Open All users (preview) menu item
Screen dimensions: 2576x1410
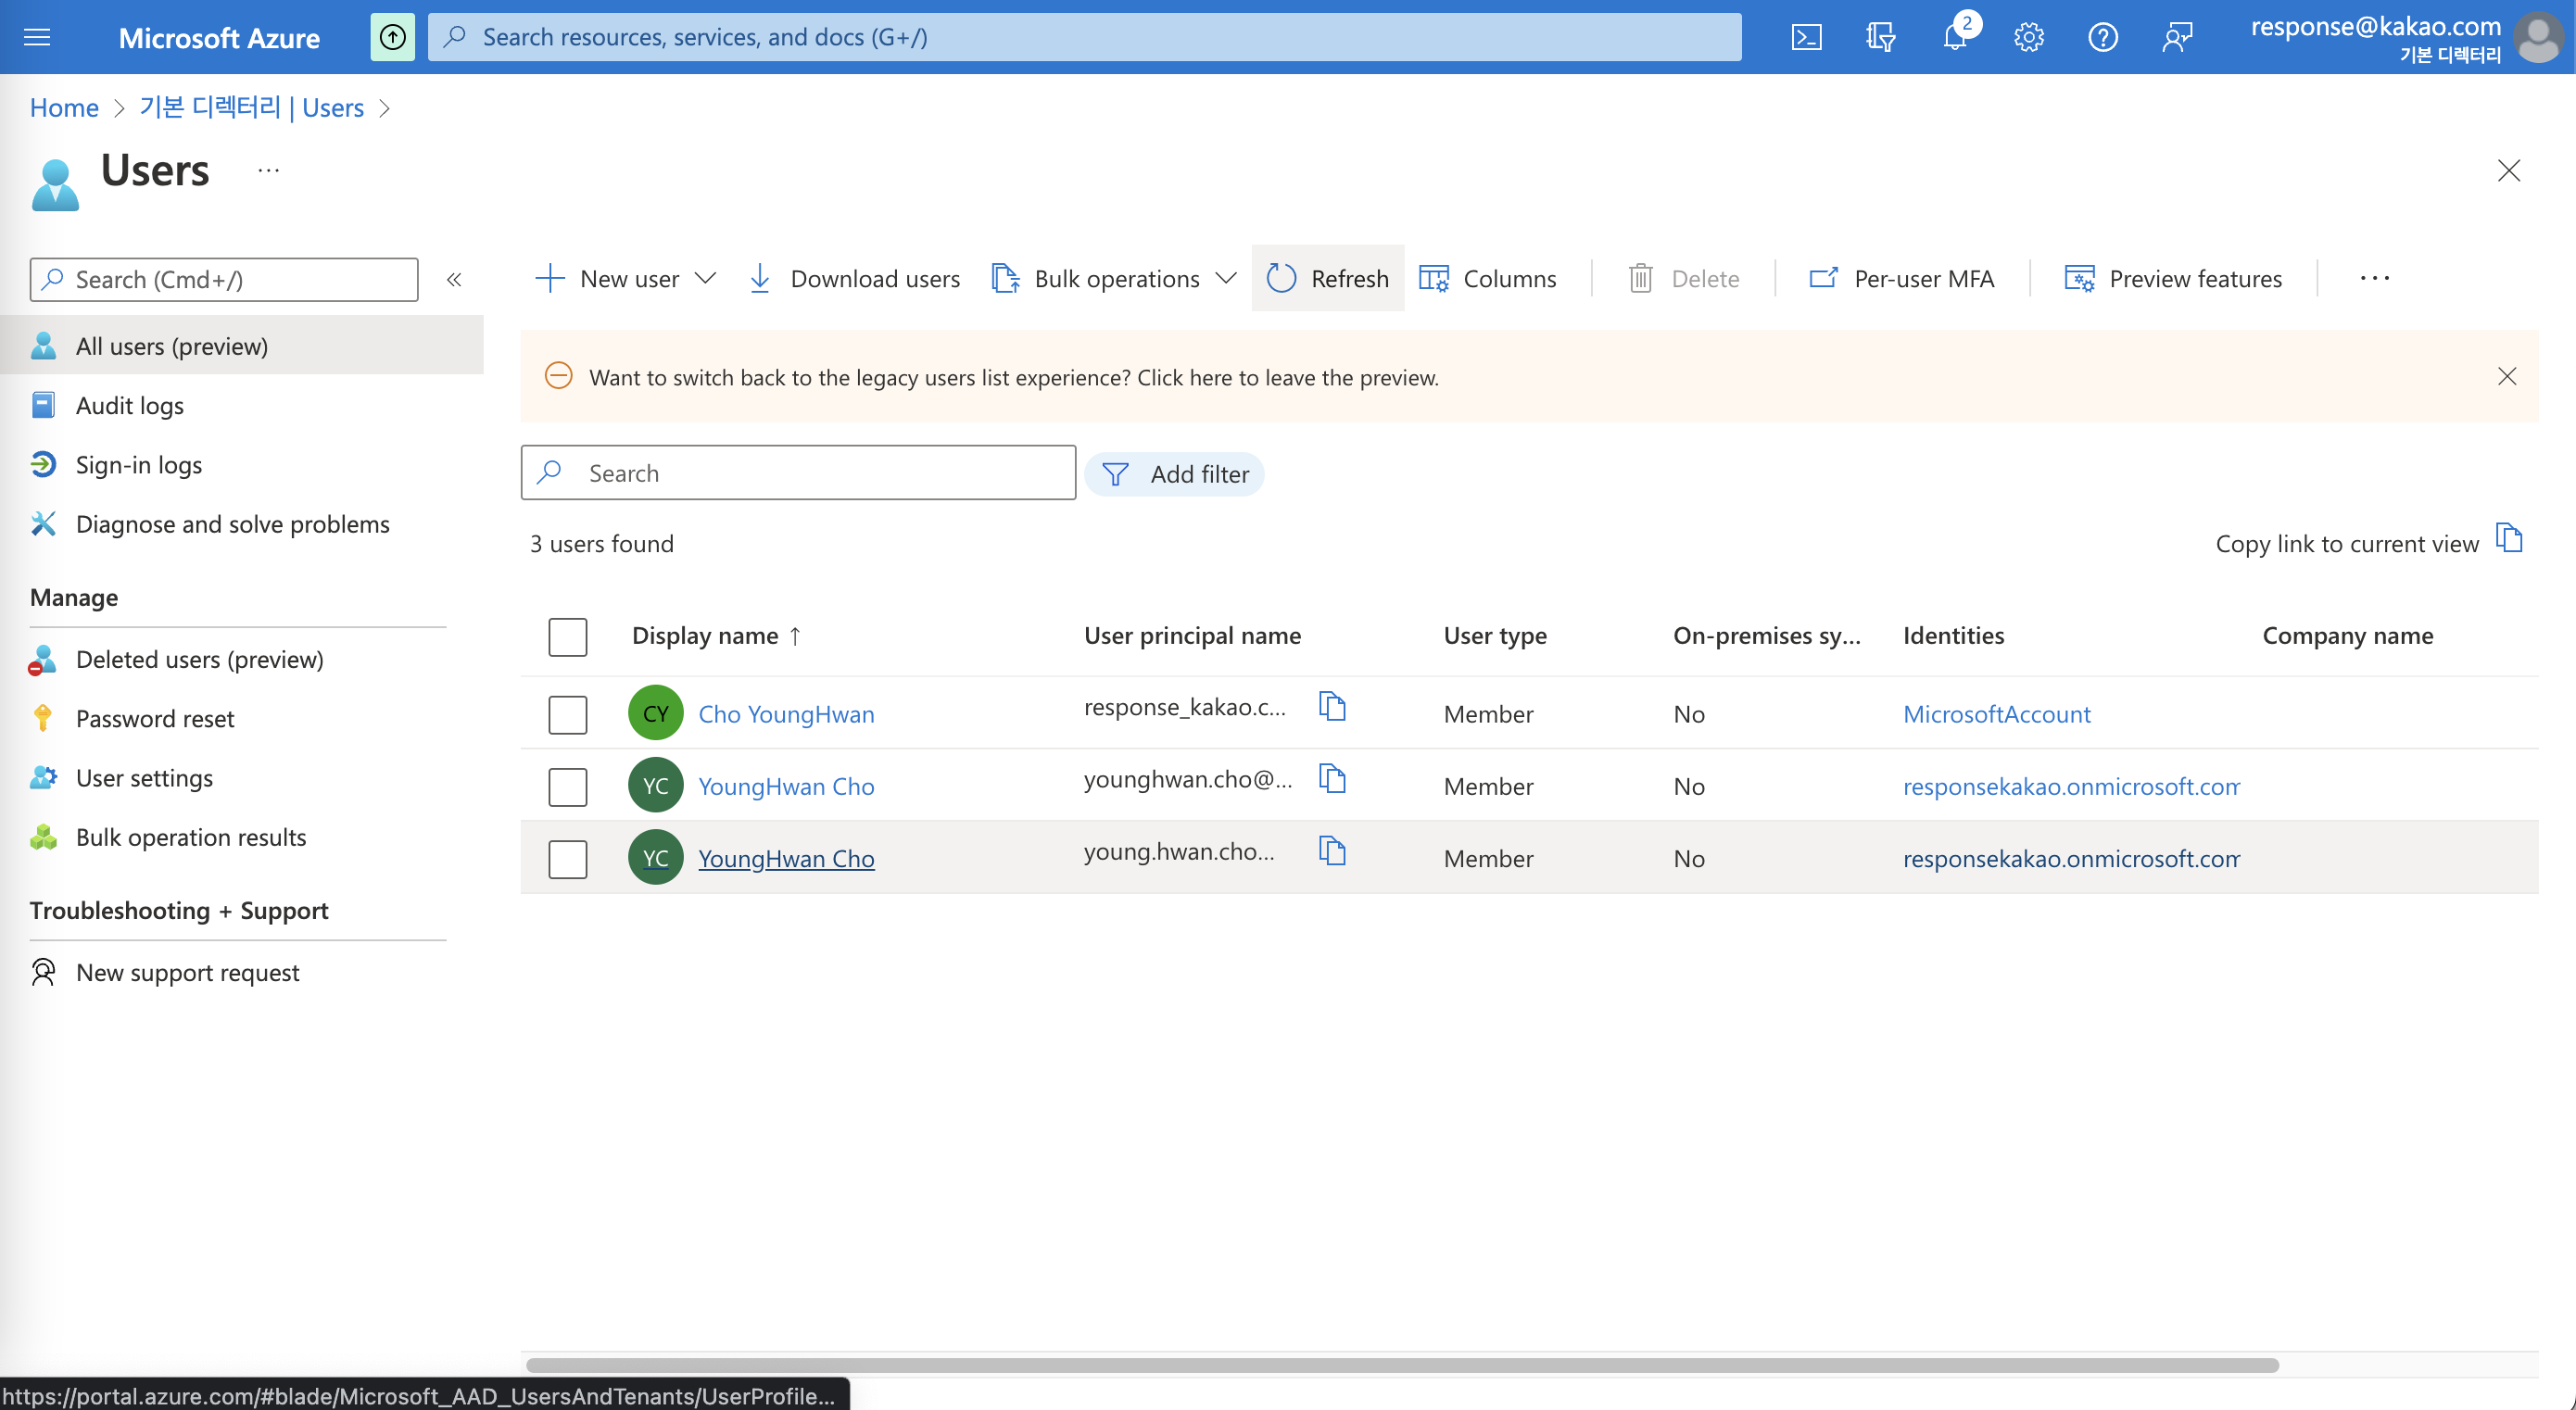point(242,345)
